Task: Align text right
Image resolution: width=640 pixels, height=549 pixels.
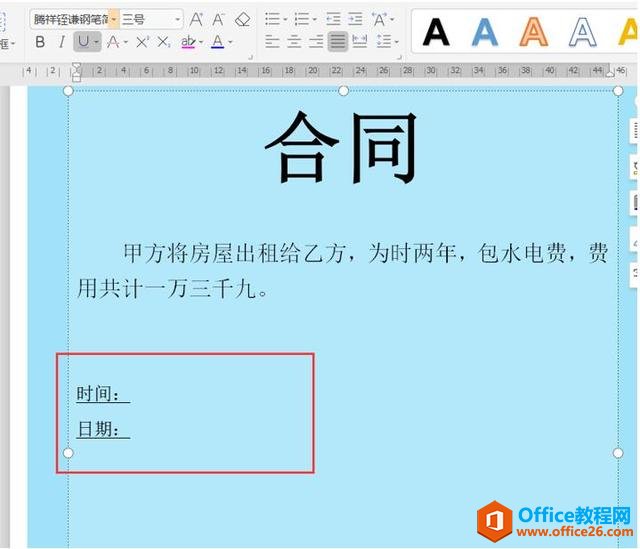Action: [x=316, y=41]
